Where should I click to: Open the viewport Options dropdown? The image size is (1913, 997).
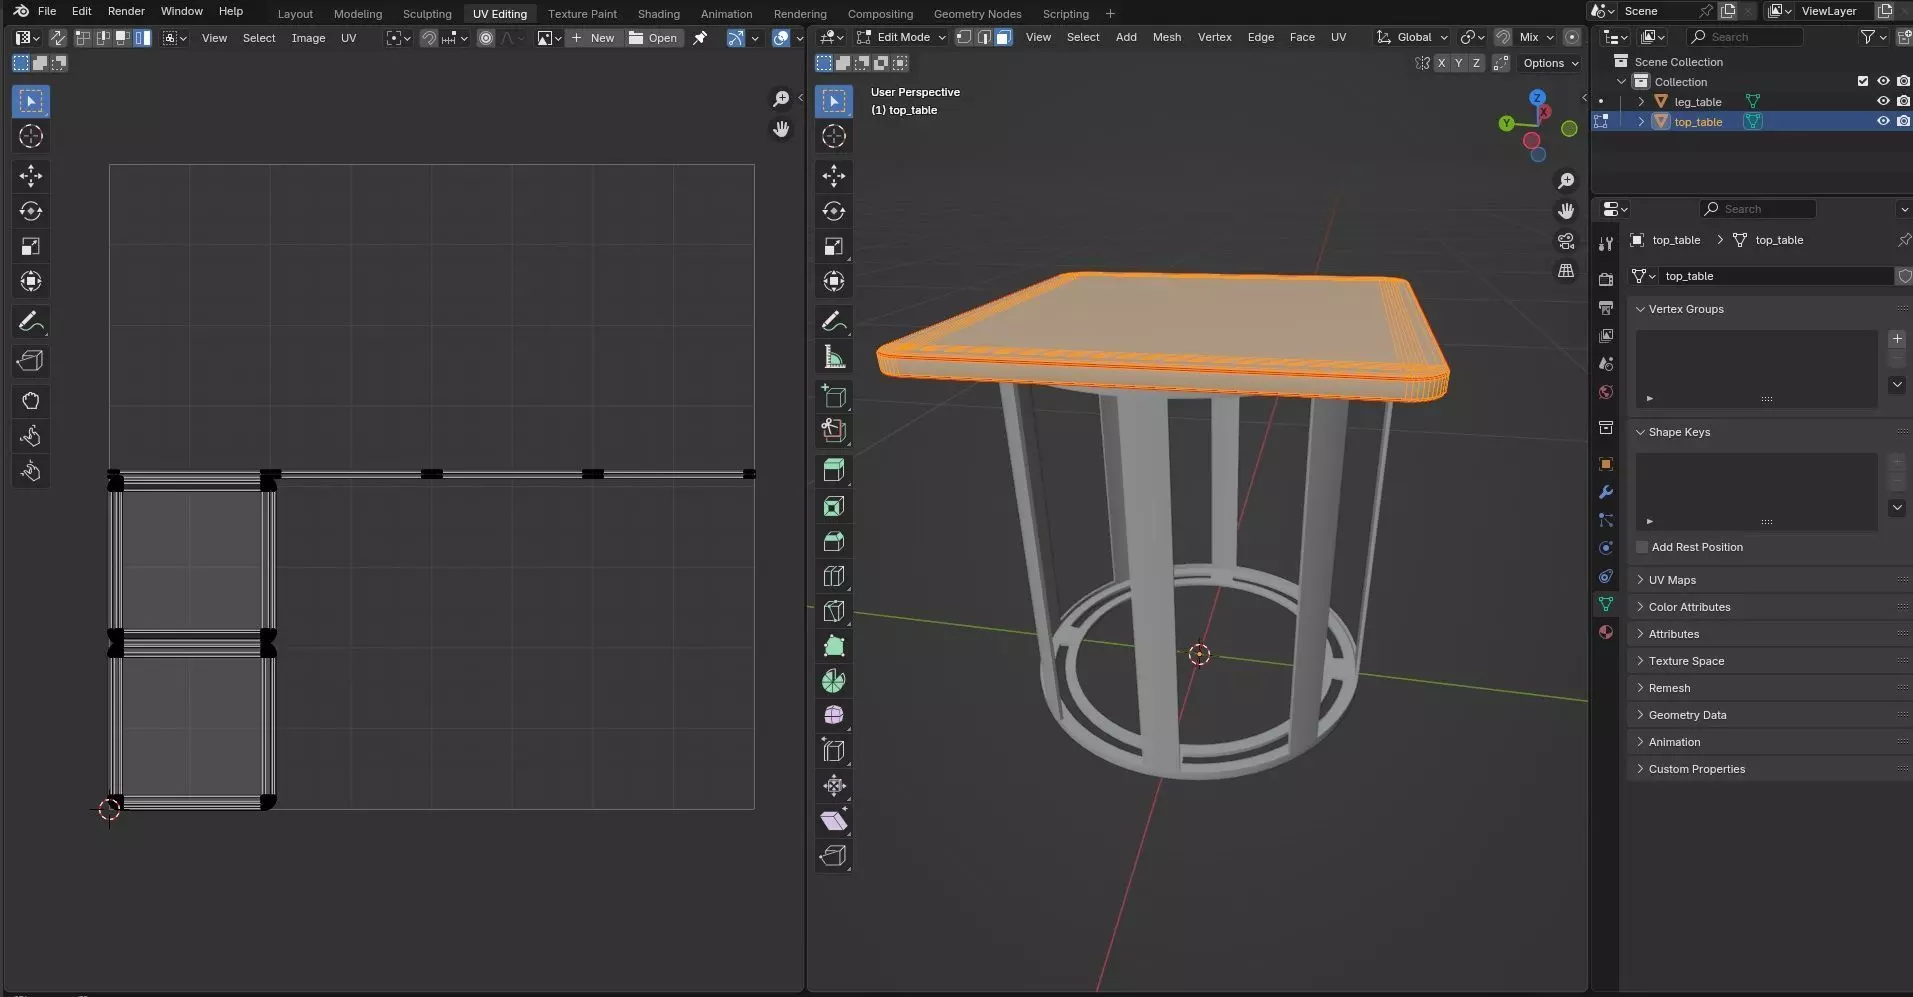click(x=1550, y=63)
